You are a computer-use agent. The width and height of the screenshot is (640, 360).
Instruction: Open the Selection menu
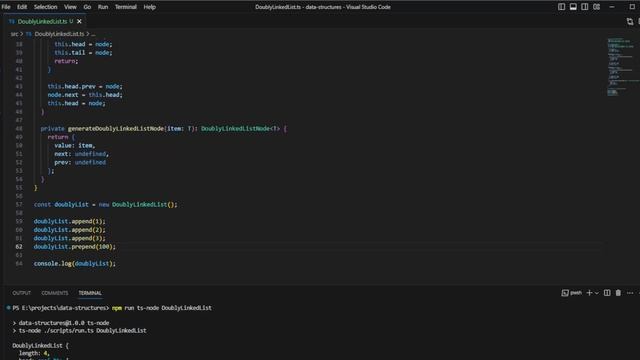(x=45, y=7)
